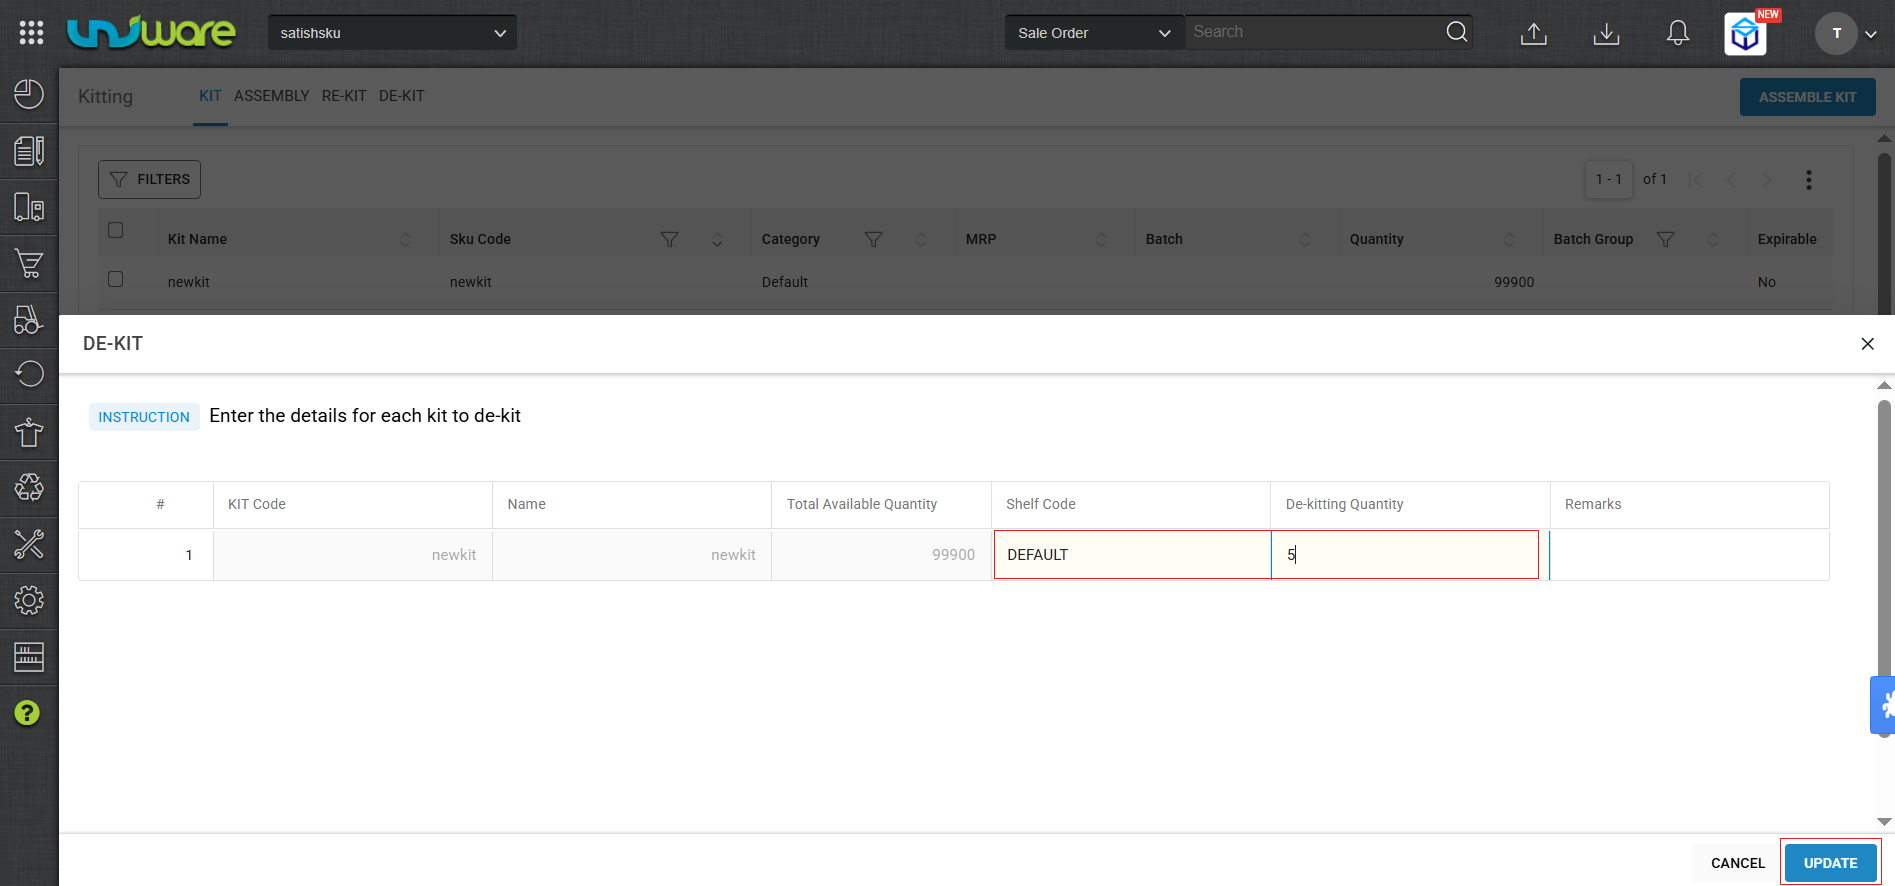Open the apps grid launcher icon

click(31, 33)
